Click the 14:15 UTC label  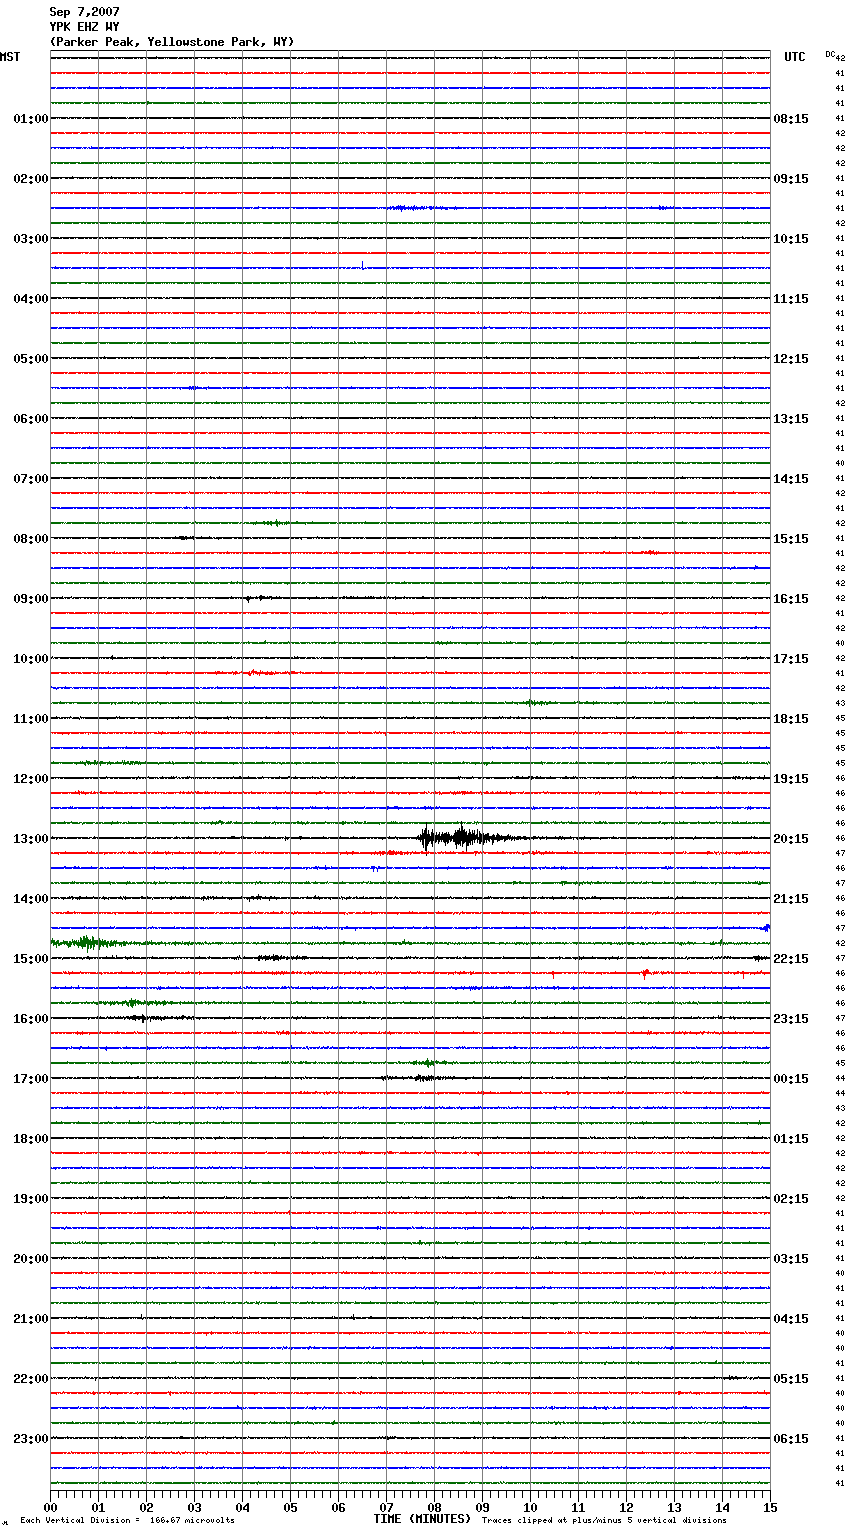click(x=791, y=479)
